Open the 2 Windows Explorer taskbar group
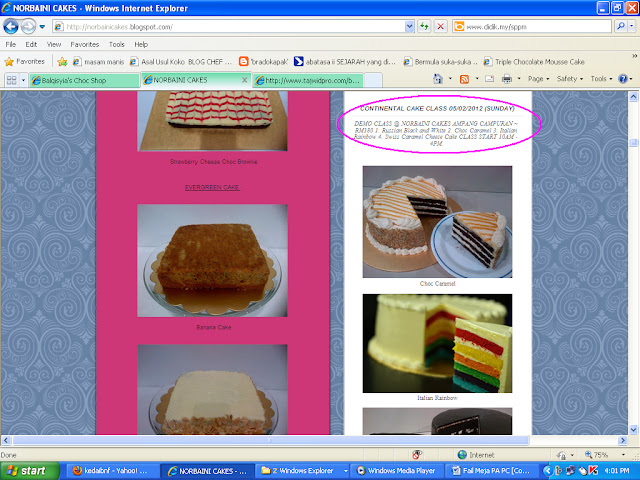Screen dimensions: 640x480 [304, 471]
